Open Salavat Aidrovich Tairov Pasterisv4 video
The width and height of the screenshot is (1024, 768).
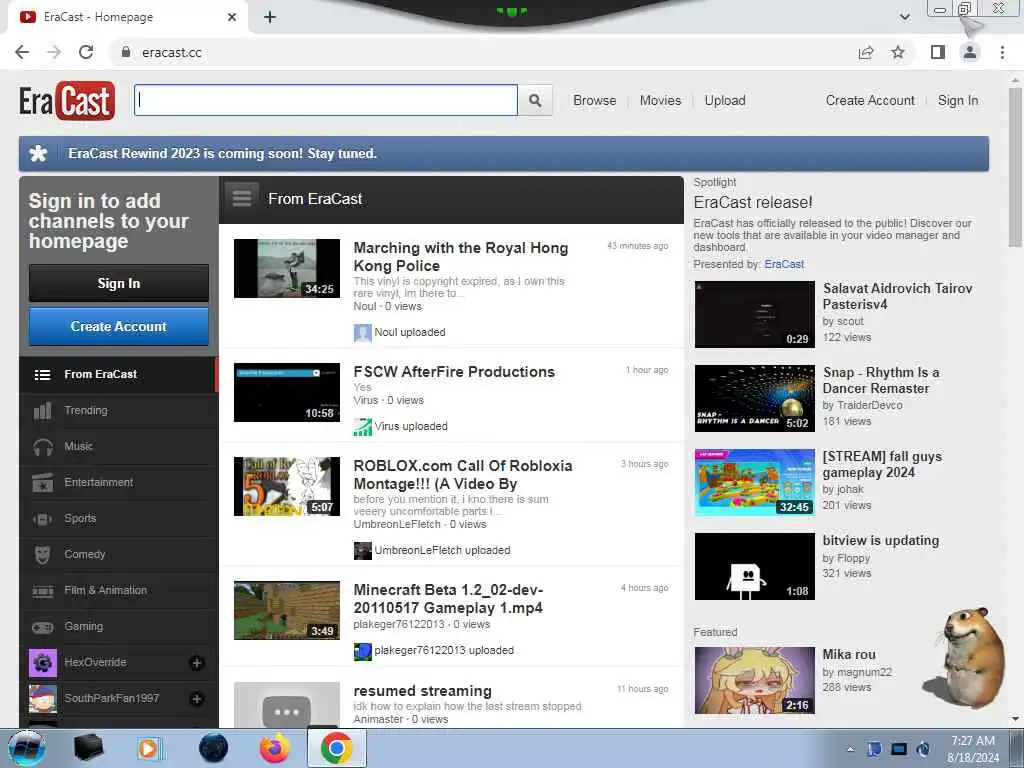897,296
